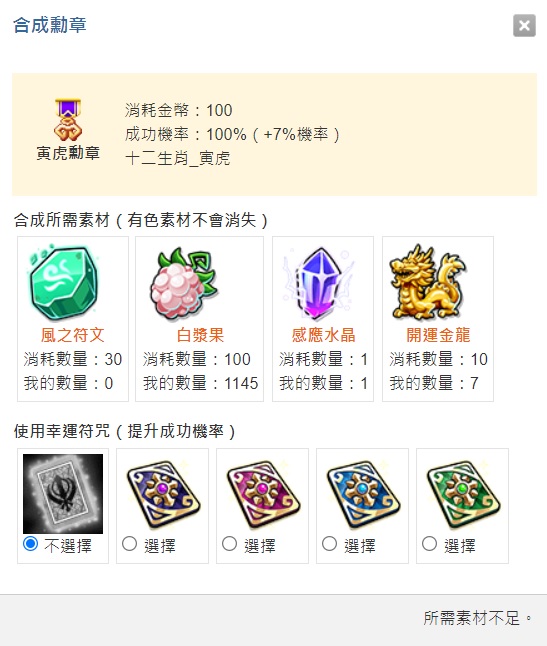Screen dimensions: 547x646
Task: Select radio button under green charm card
Action: tap(430, 544)
